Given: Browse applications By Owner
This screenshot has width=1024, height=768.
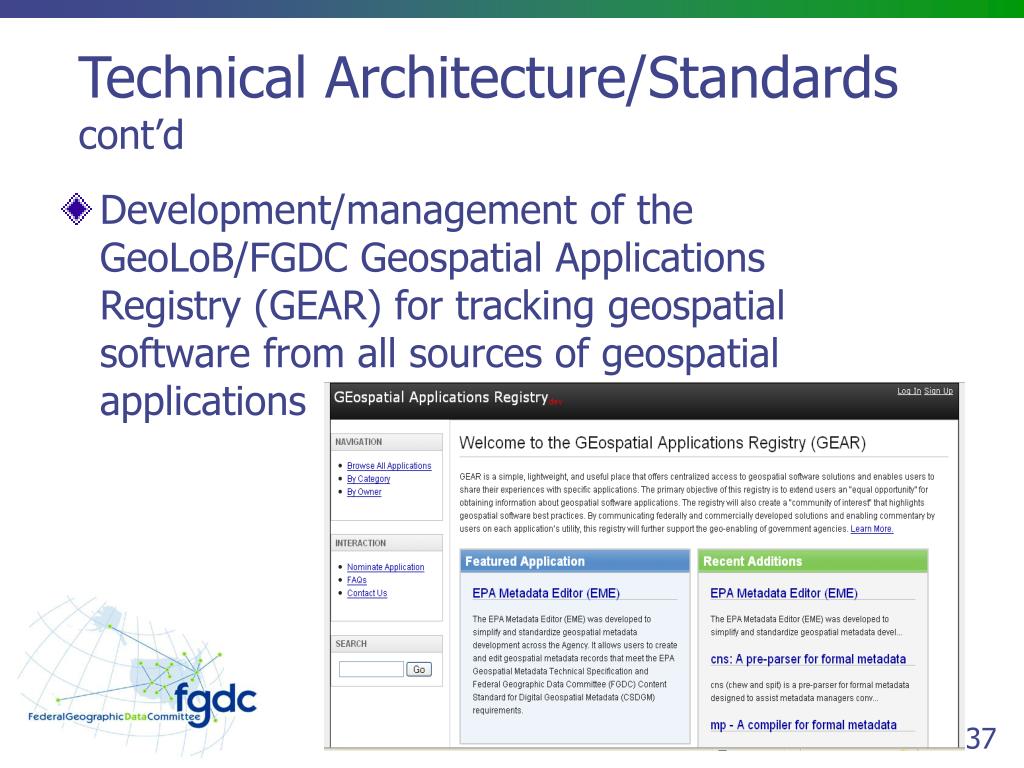Looking at the screenshot, I should [364, 492].
